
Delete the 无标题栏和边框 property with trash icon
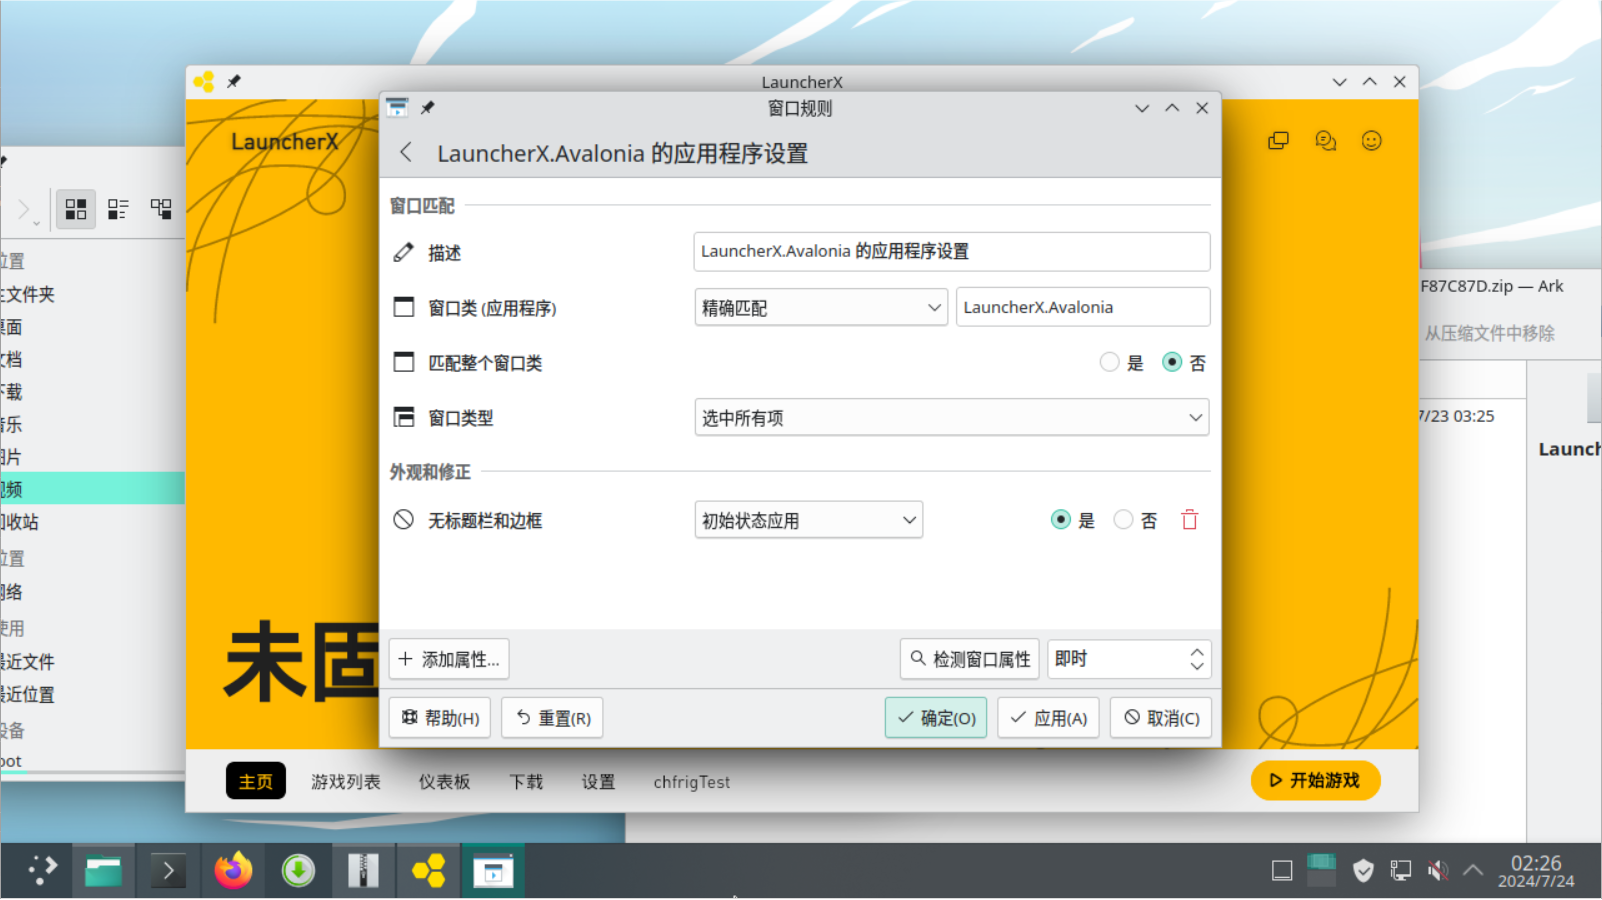(1189, 520)
